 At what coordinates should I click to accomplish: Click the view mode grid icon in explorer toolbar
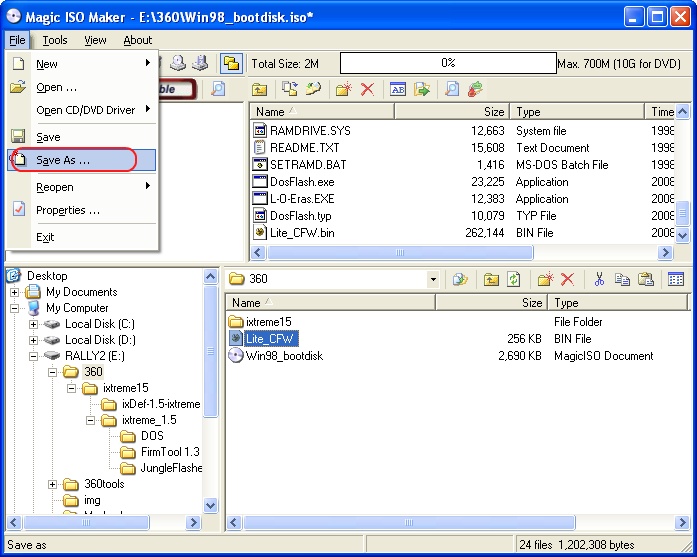click(x=676, y=280)
